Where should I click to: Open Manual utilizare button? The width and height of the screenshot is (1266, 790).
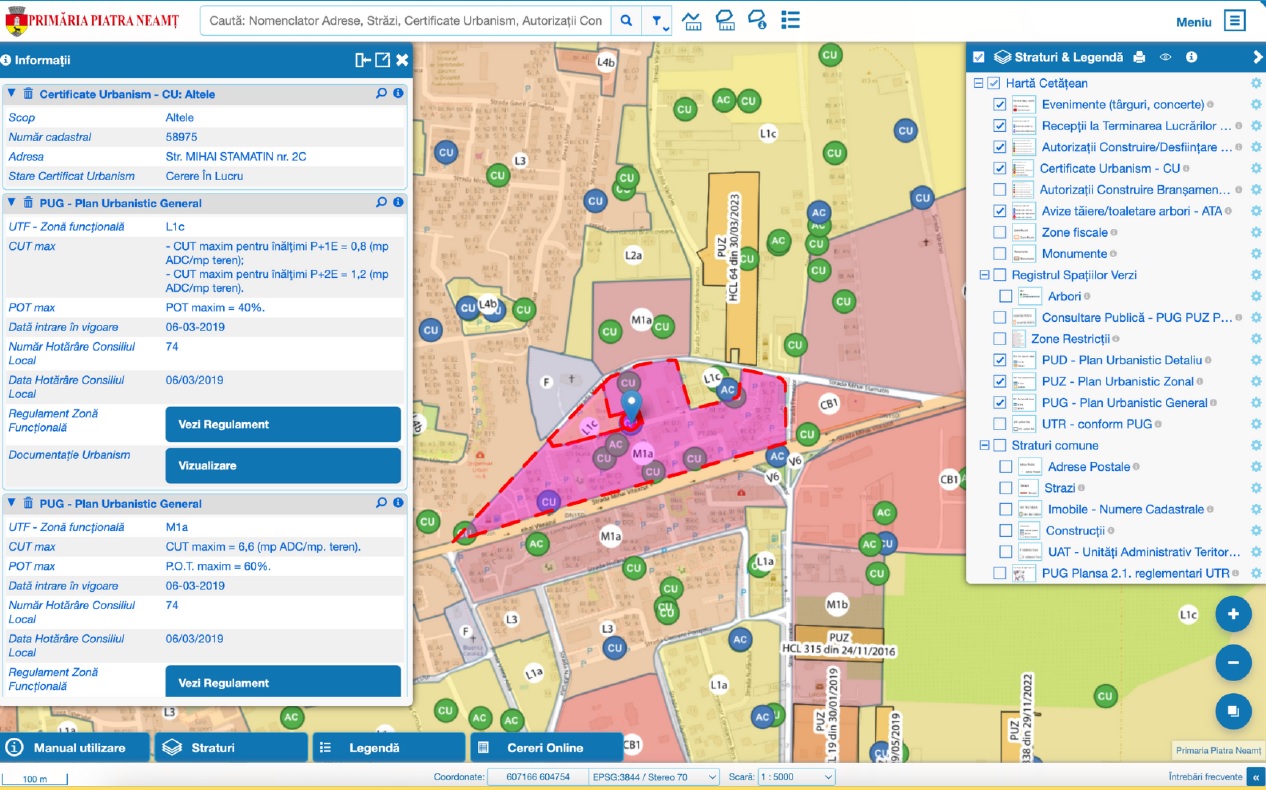click(x=76, y=747)
